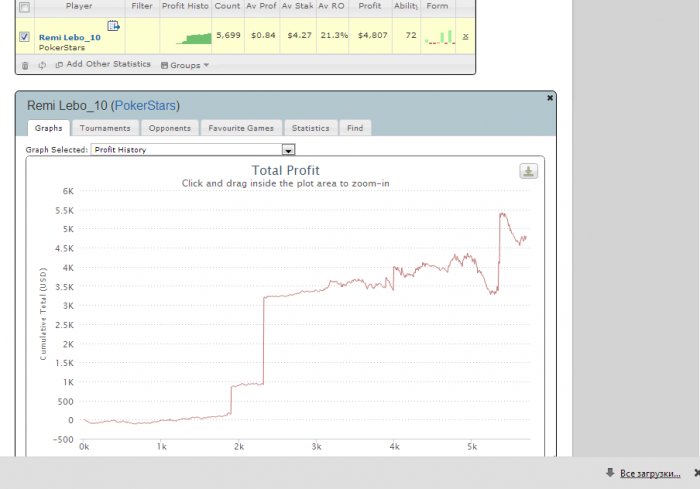
Task: Click the trash delete icon under the table
Action: (x=25, y=66)
